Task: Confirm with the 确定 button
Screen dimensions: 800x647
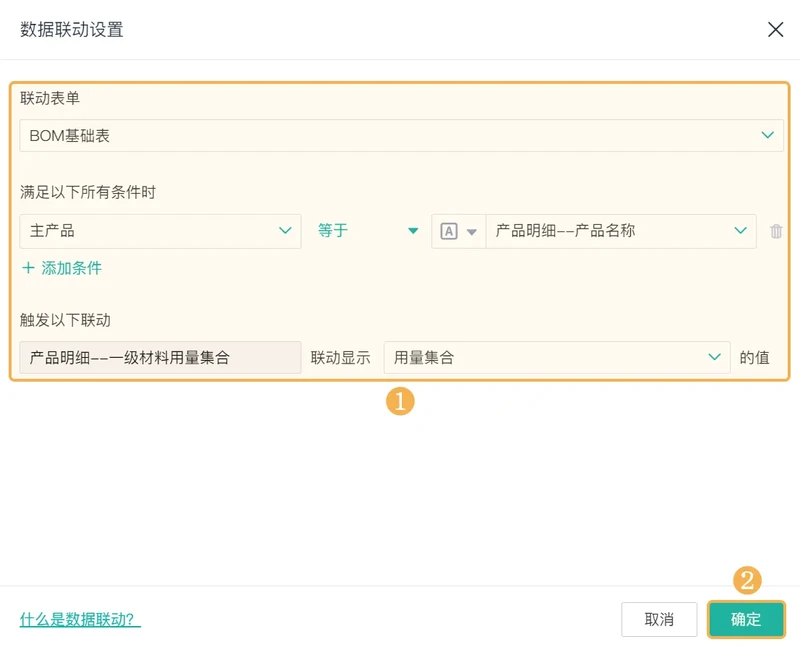Action: pos(746,619)
